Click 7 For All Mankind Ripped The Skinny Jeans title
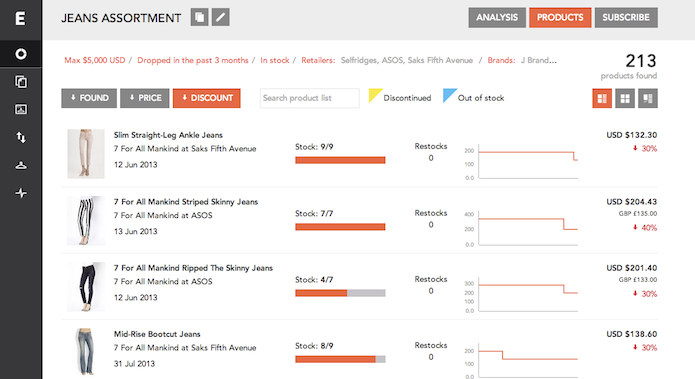 (193, 268)
